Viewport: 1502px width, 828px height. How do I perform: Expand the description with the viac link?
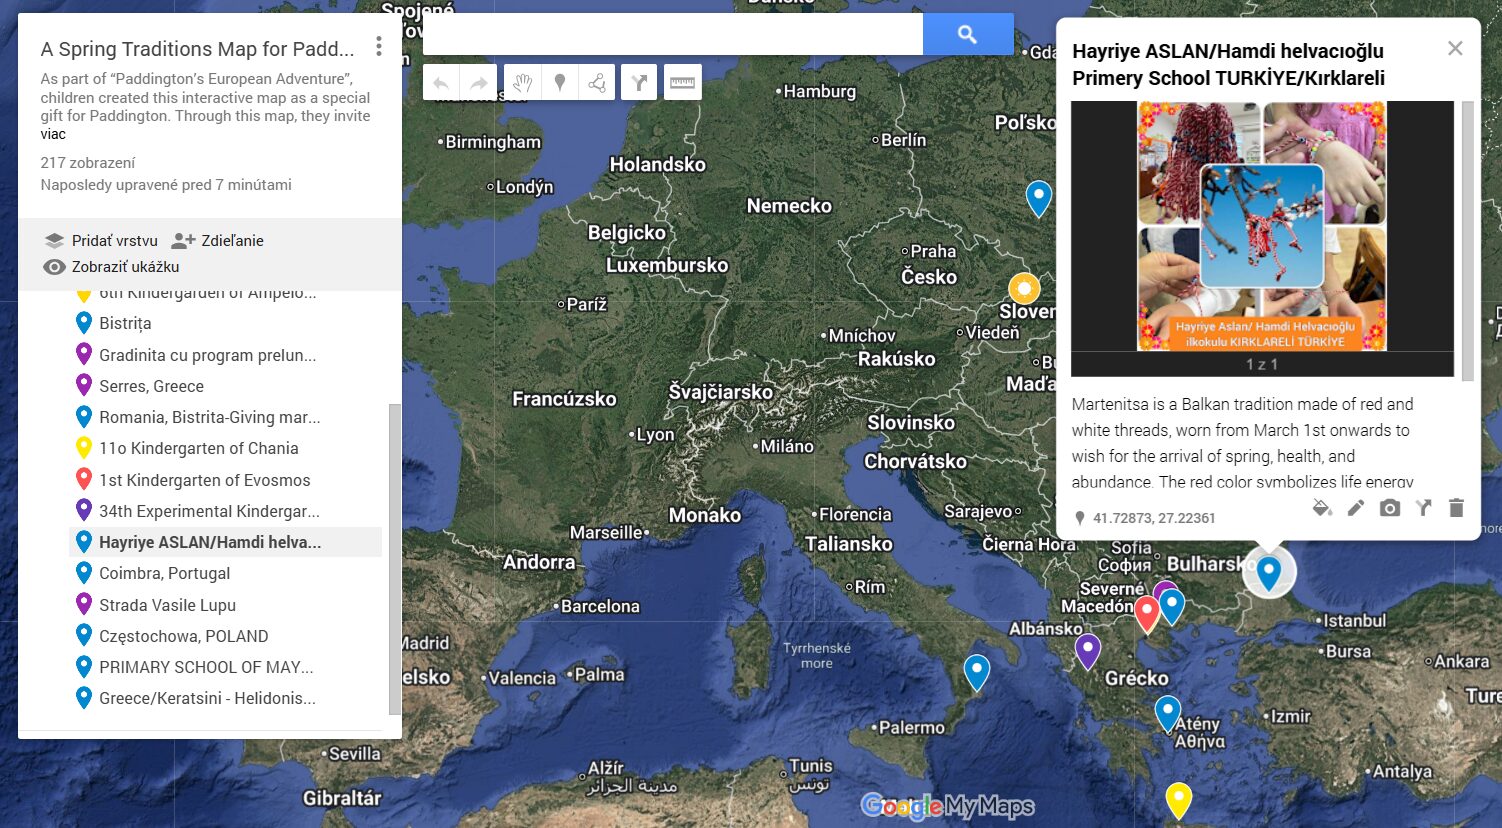(53, 134)
